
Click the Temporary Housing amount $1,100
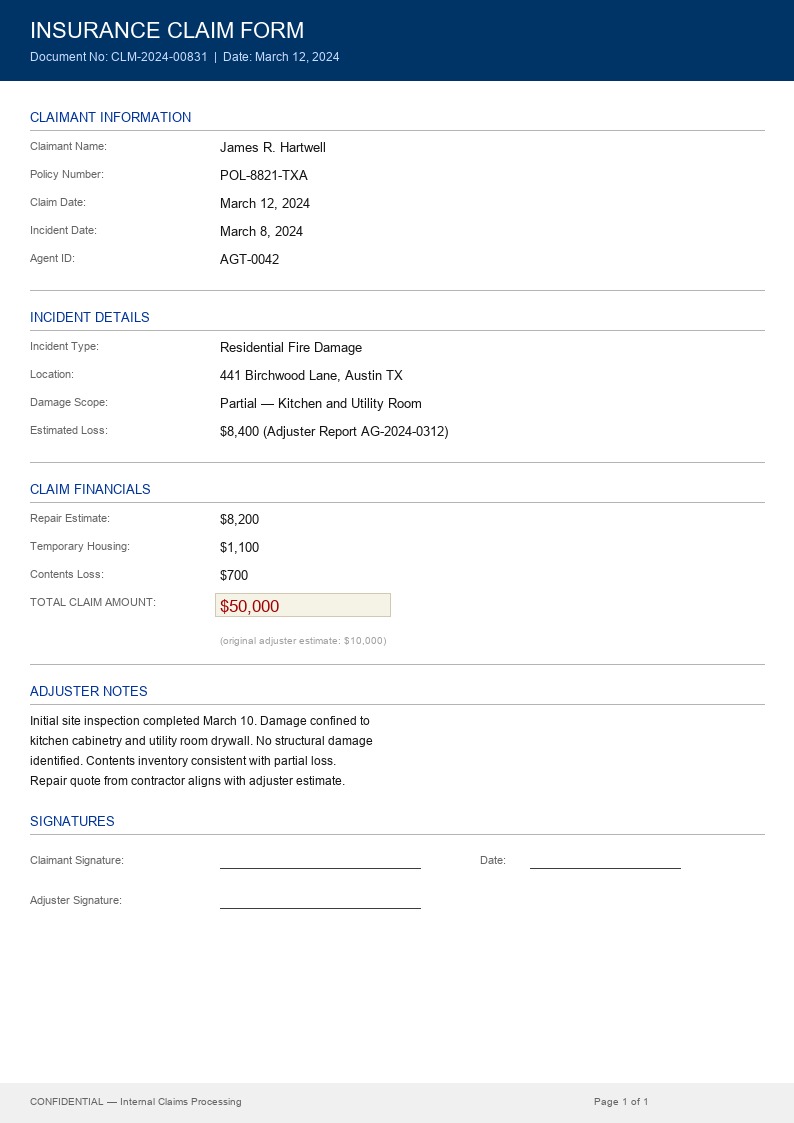coord(239,548)
